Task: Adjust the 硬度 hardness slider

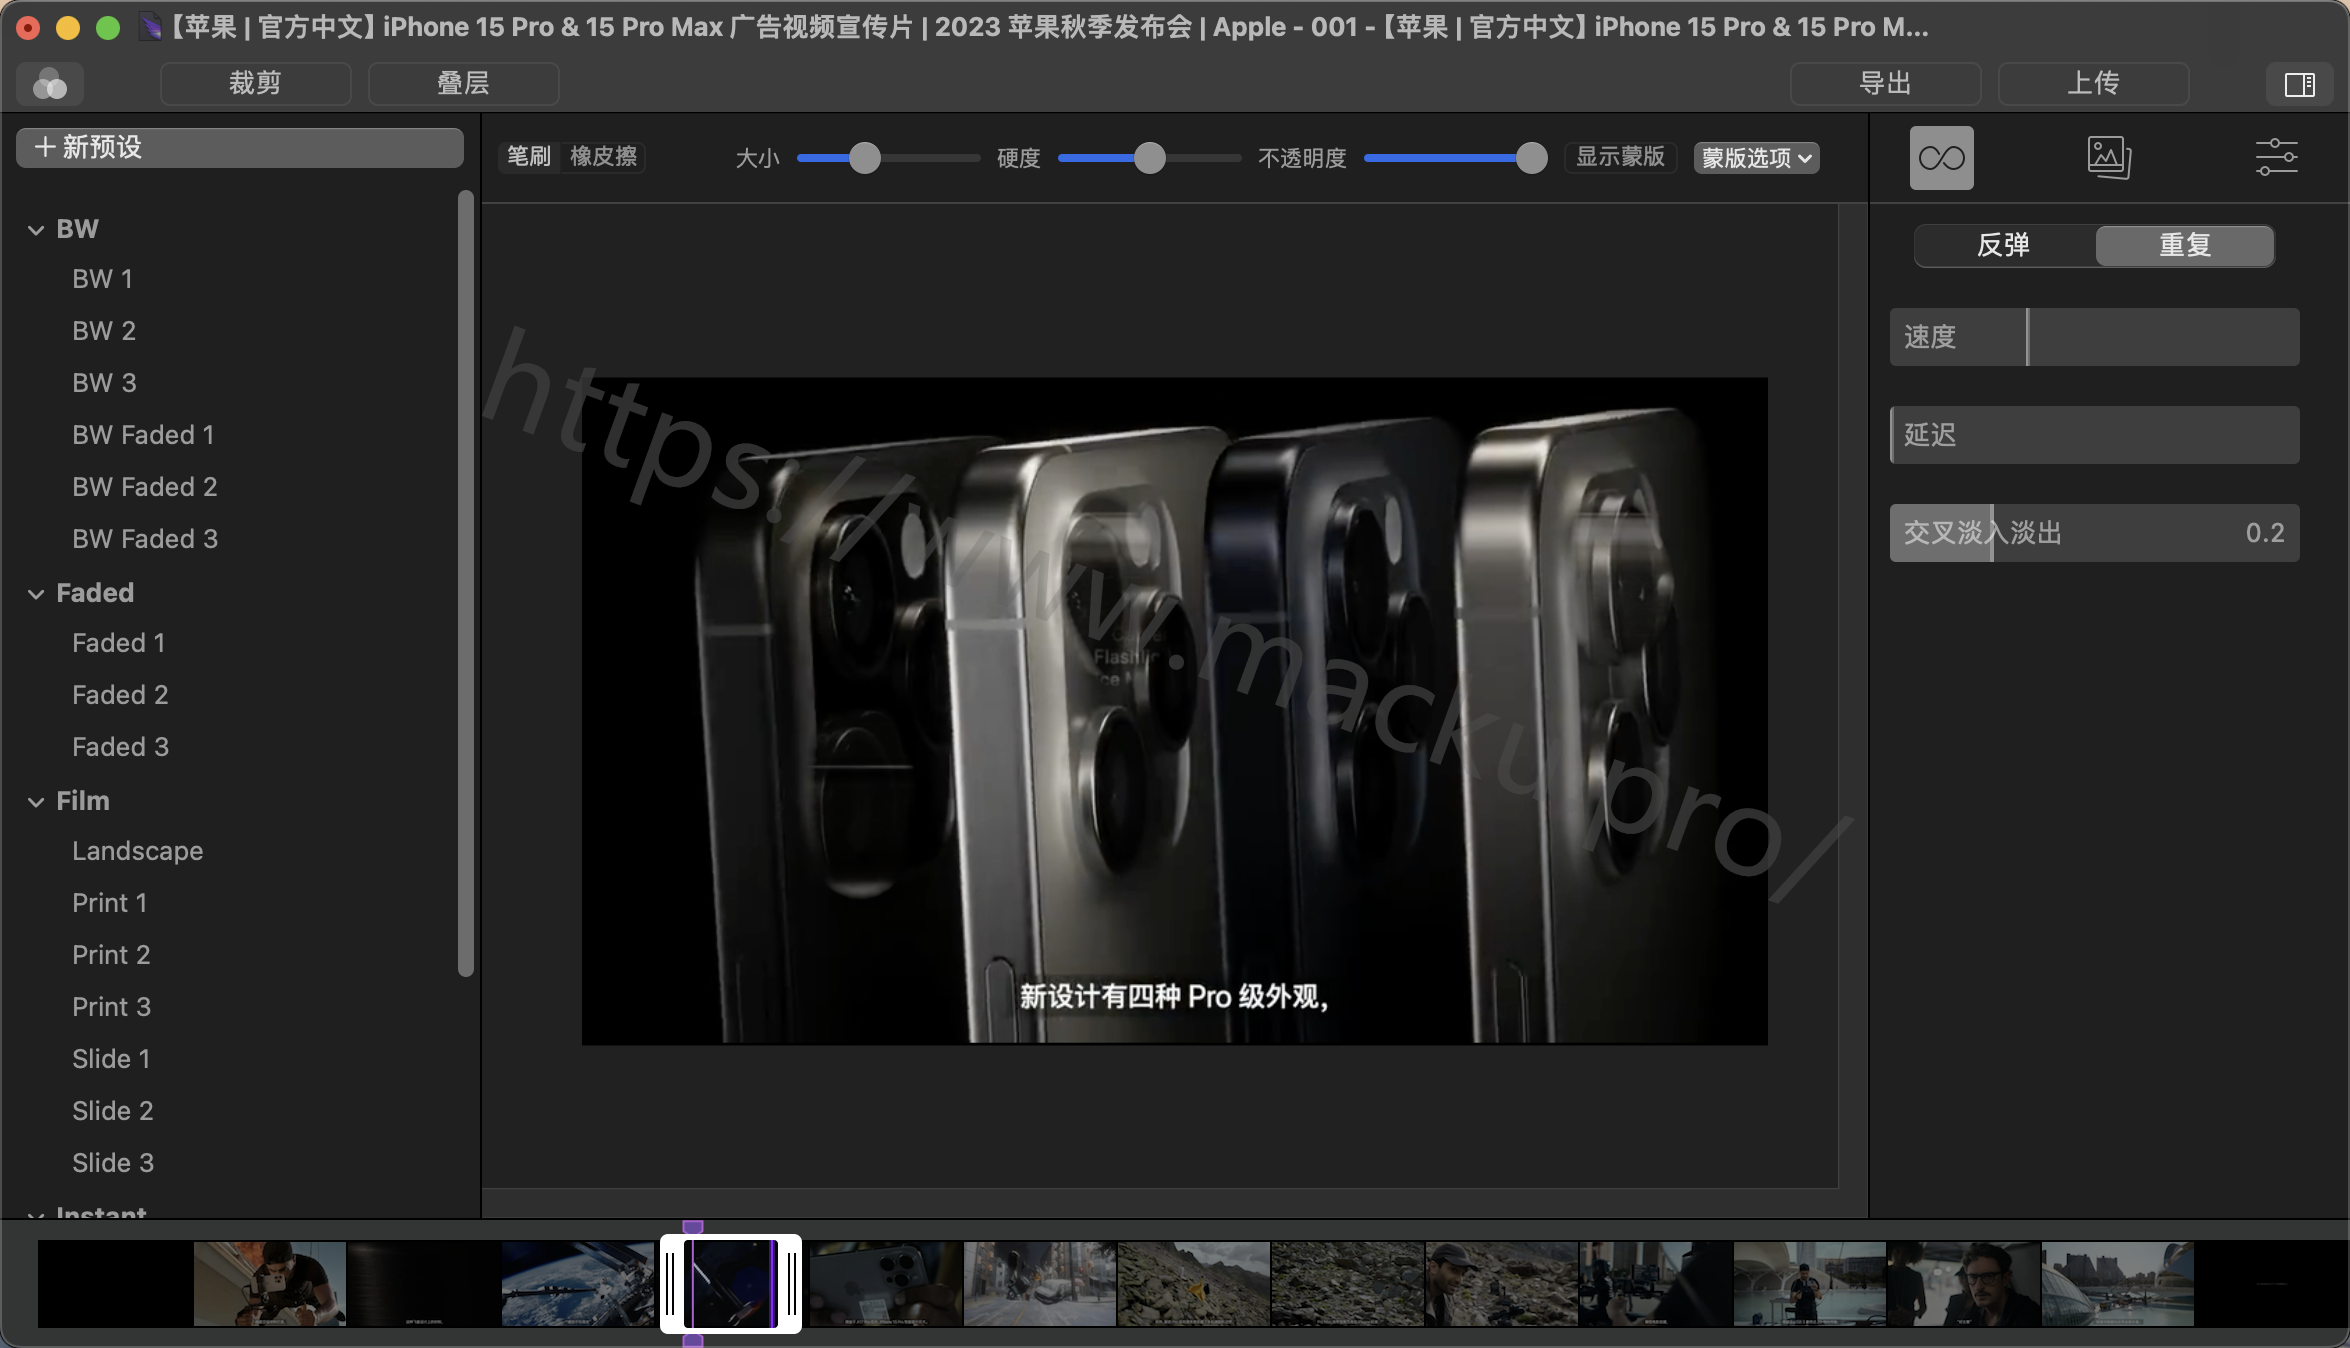Action: click(x=1149, y=158)
